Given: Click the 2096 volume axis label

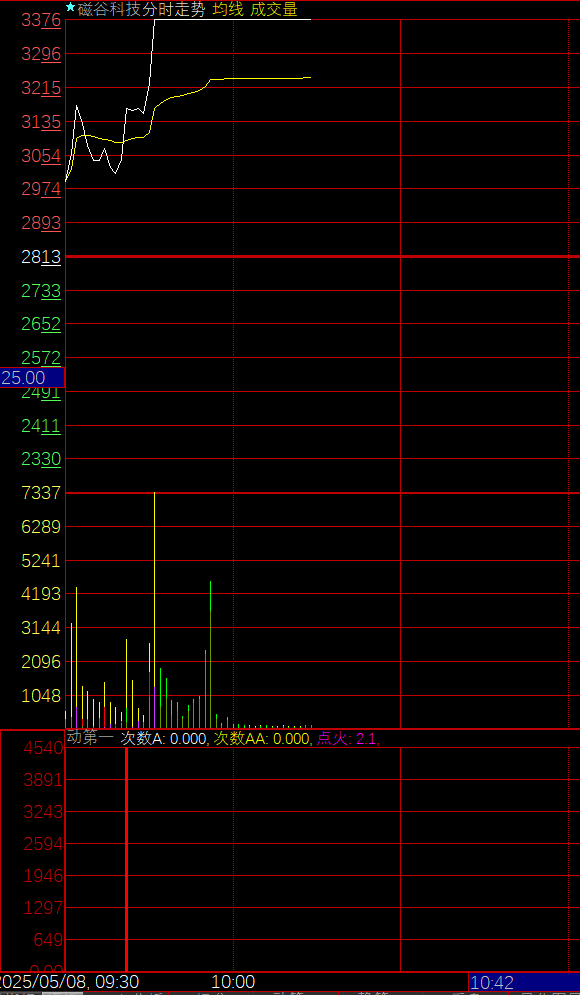Looking at the screenshot, I should 41,662.
